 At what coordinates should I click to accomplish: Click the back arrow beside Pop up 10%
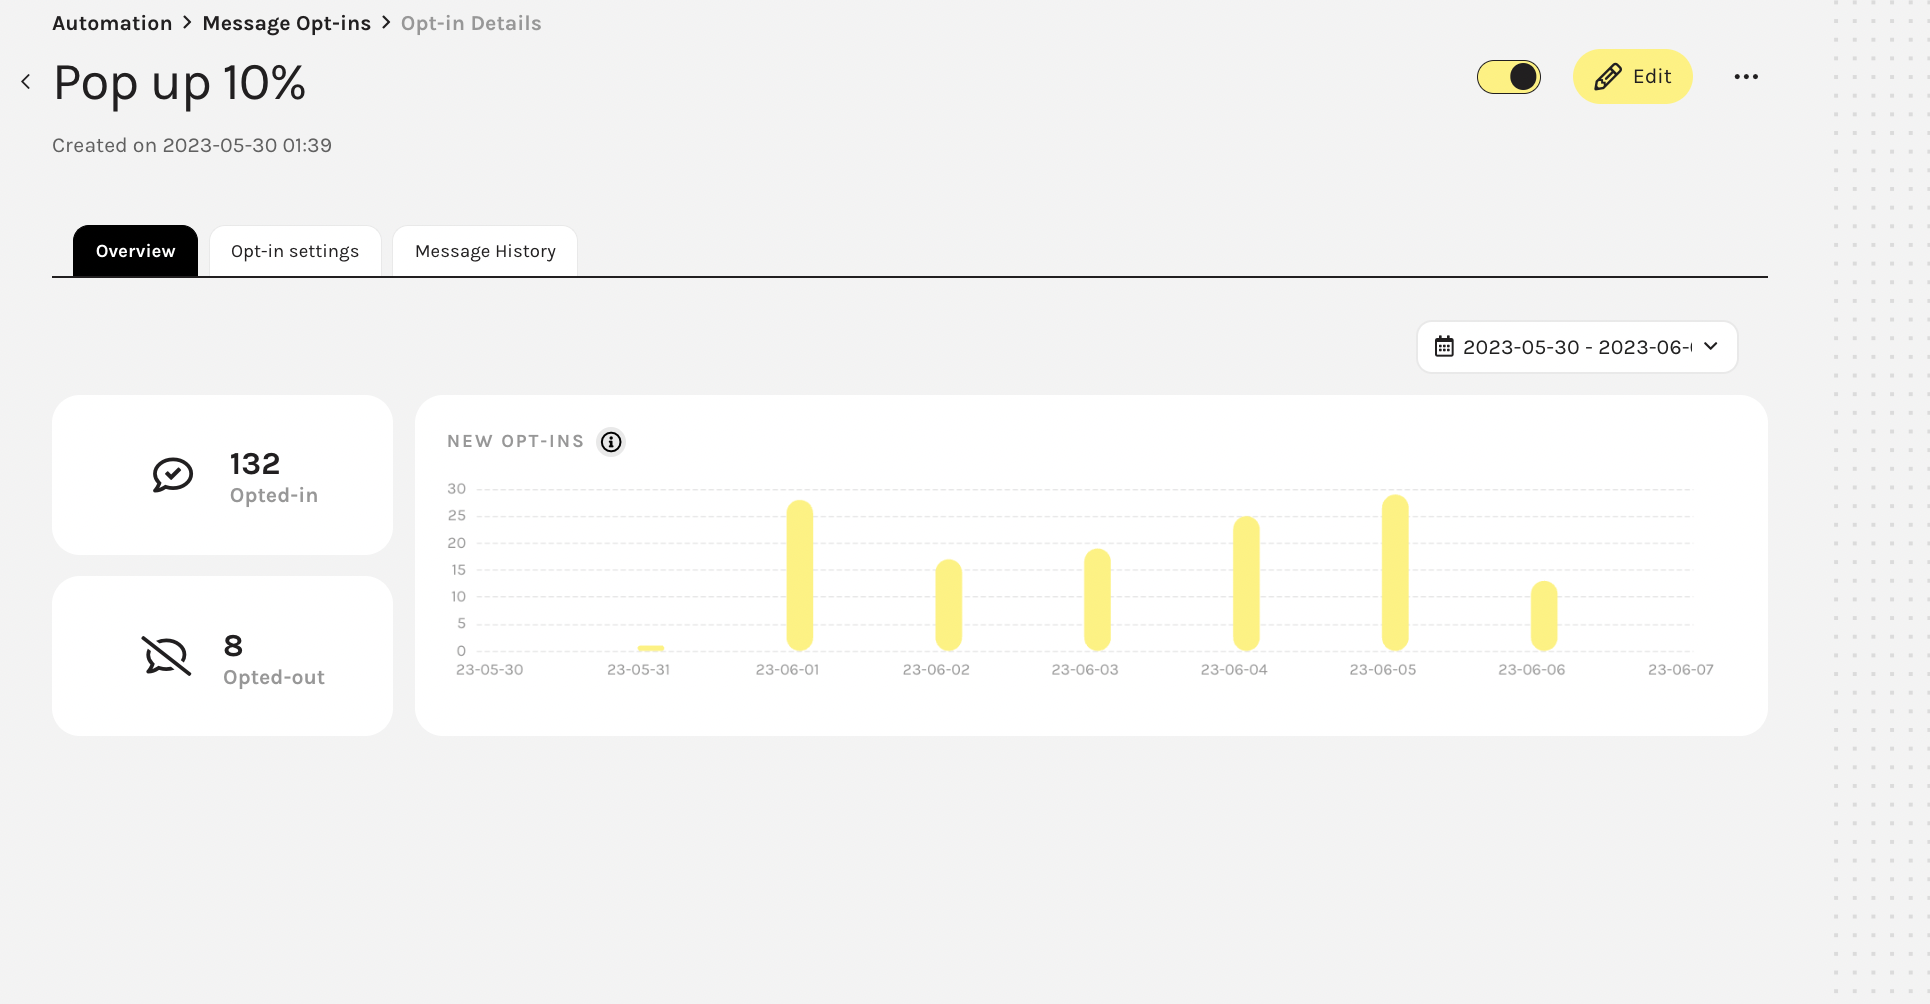tap(26, 82)
